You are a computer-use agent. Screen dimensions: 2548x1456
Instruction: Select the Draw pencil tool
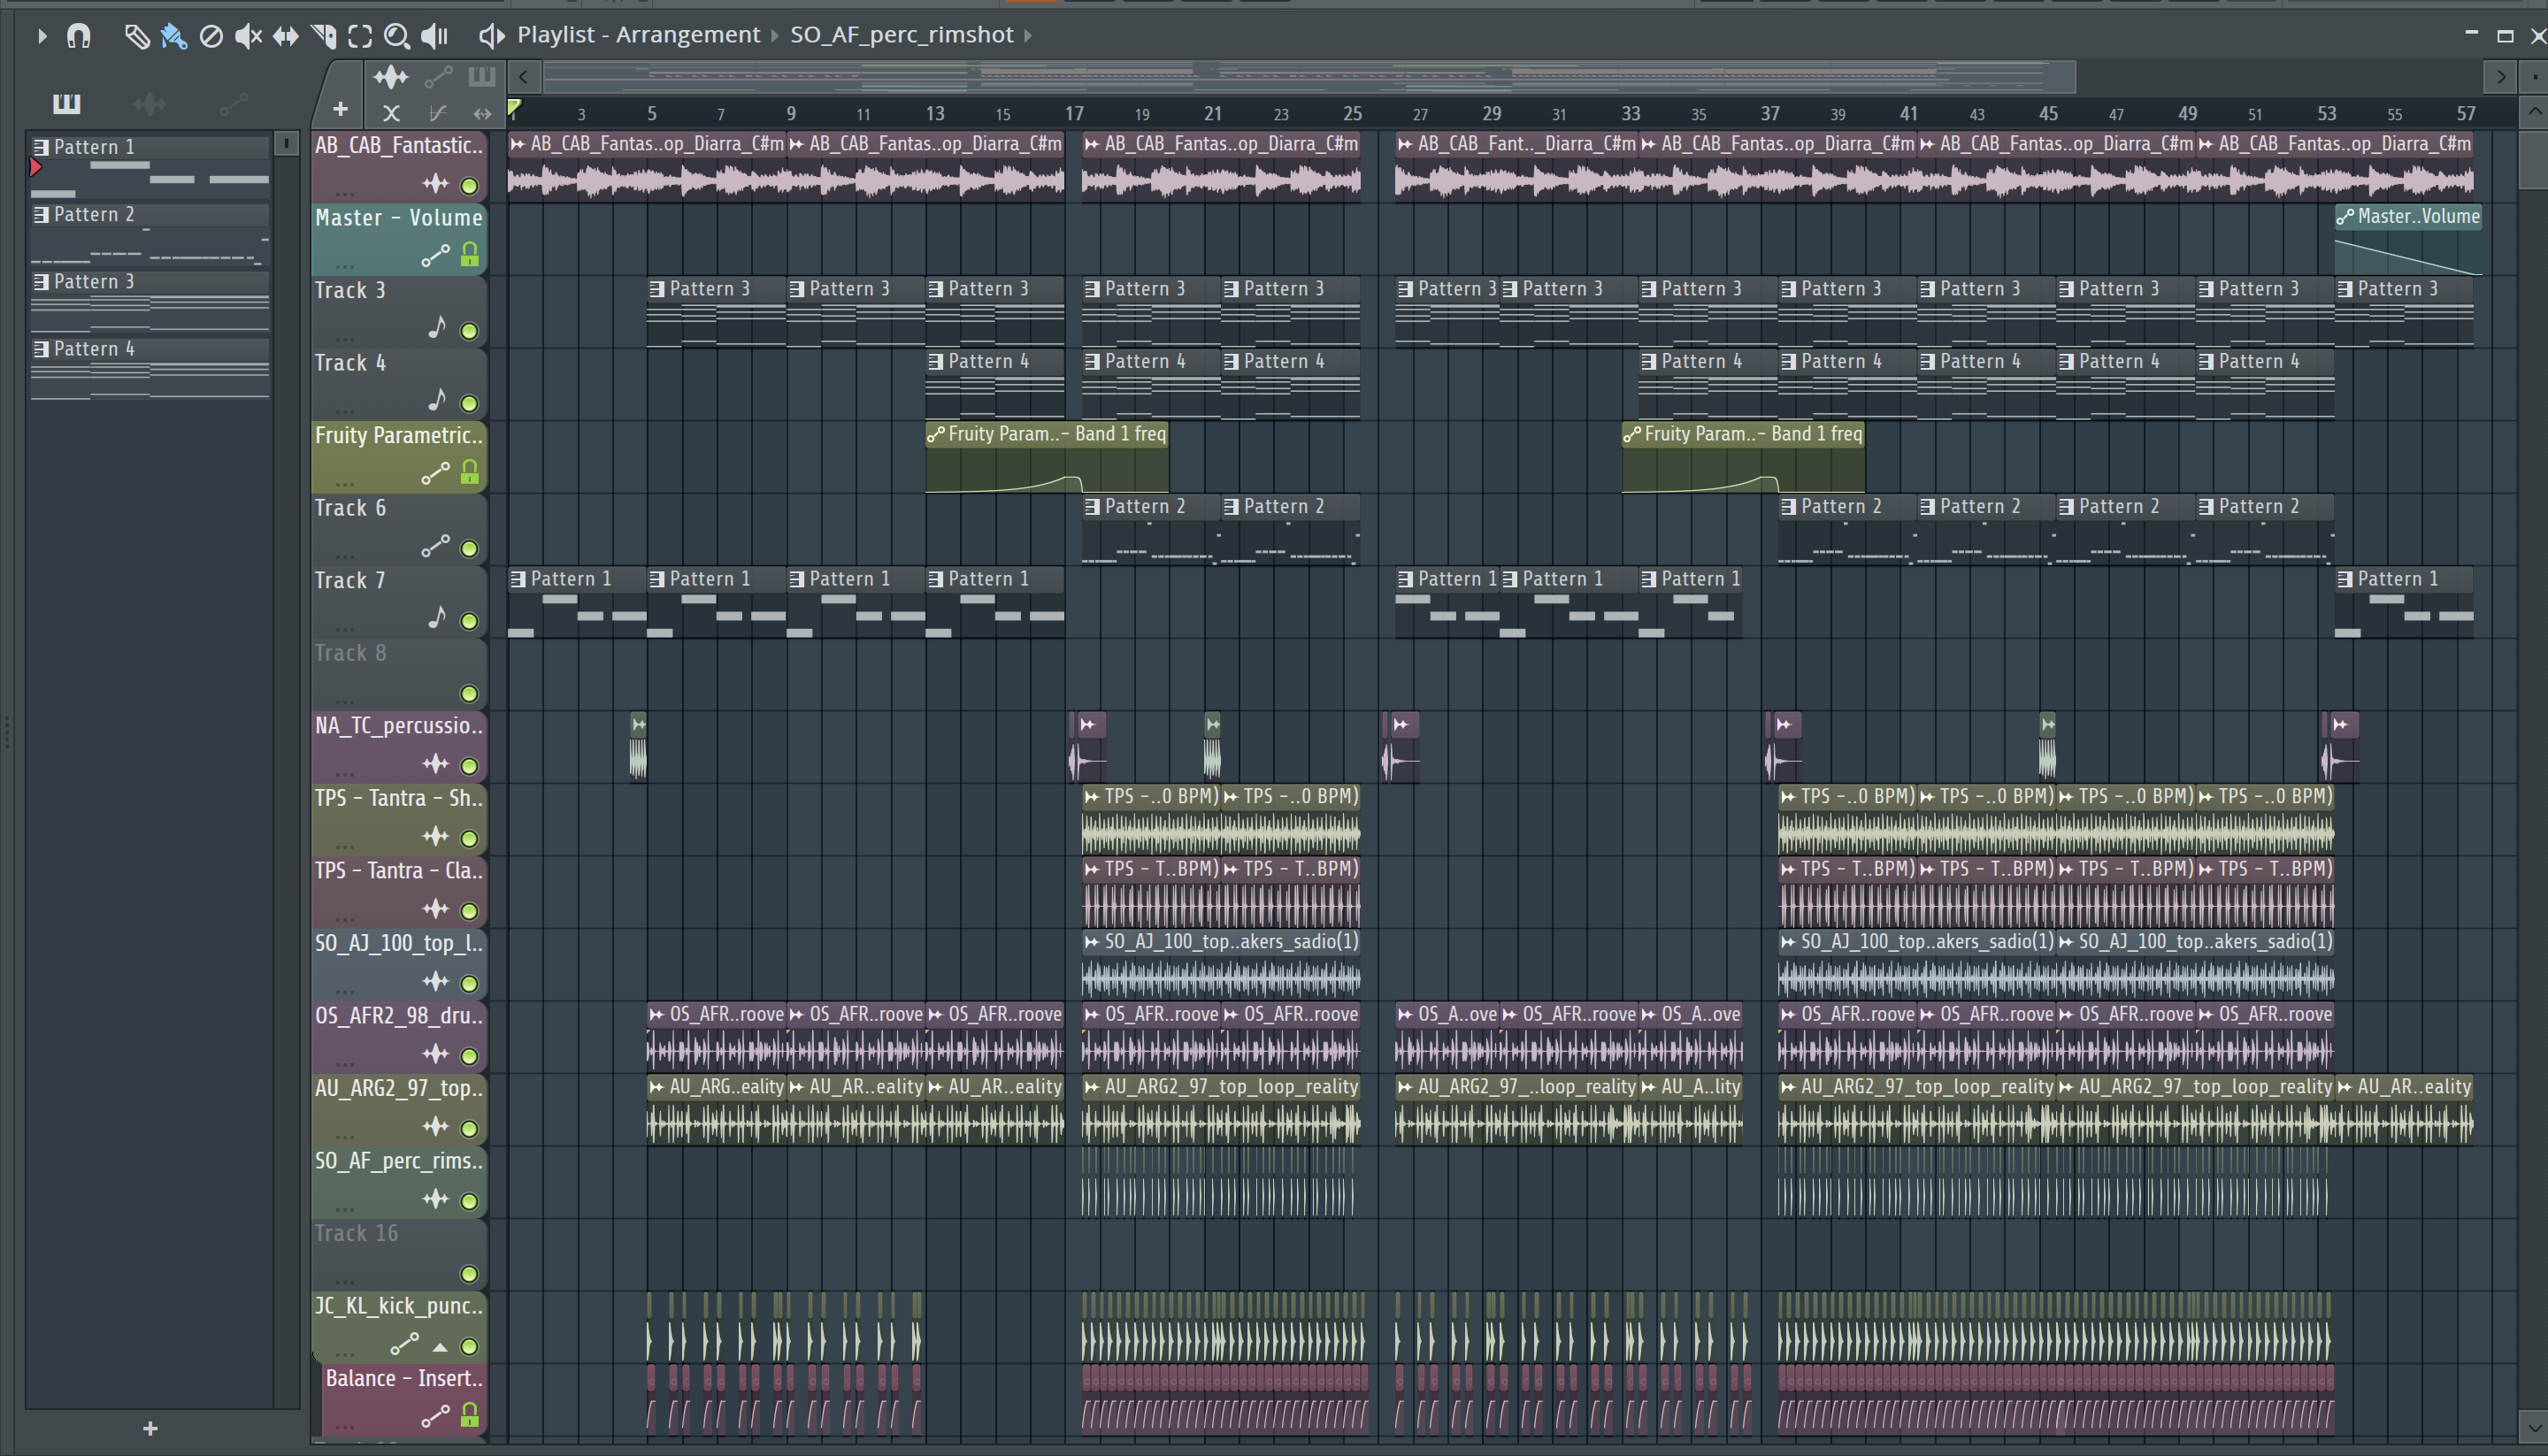(x=136, y=36)
